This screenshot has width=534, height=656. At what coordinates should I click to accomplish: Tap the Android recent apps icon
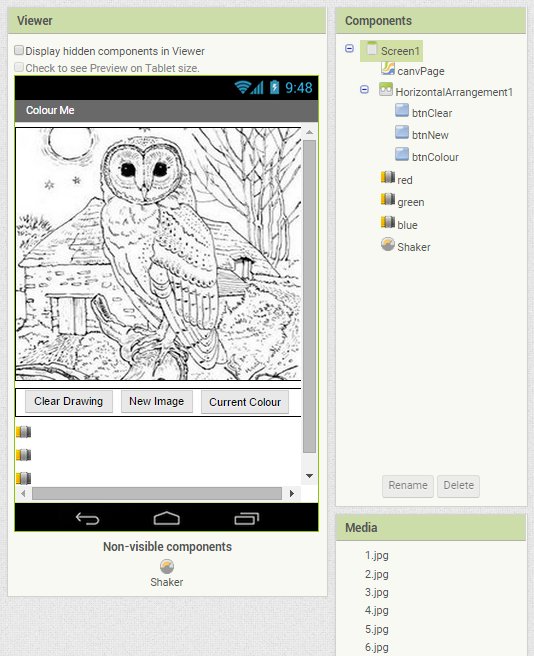[x=247, y=519]
